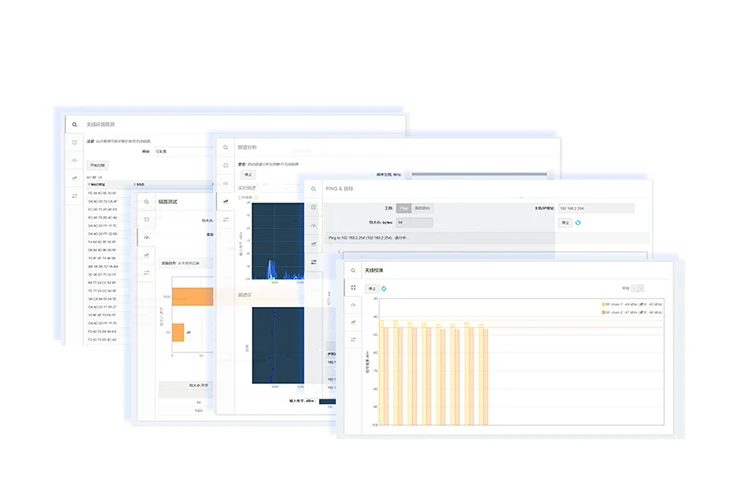Click right handle of frequency range slider
Screen dimensions: 750x497
550,175
